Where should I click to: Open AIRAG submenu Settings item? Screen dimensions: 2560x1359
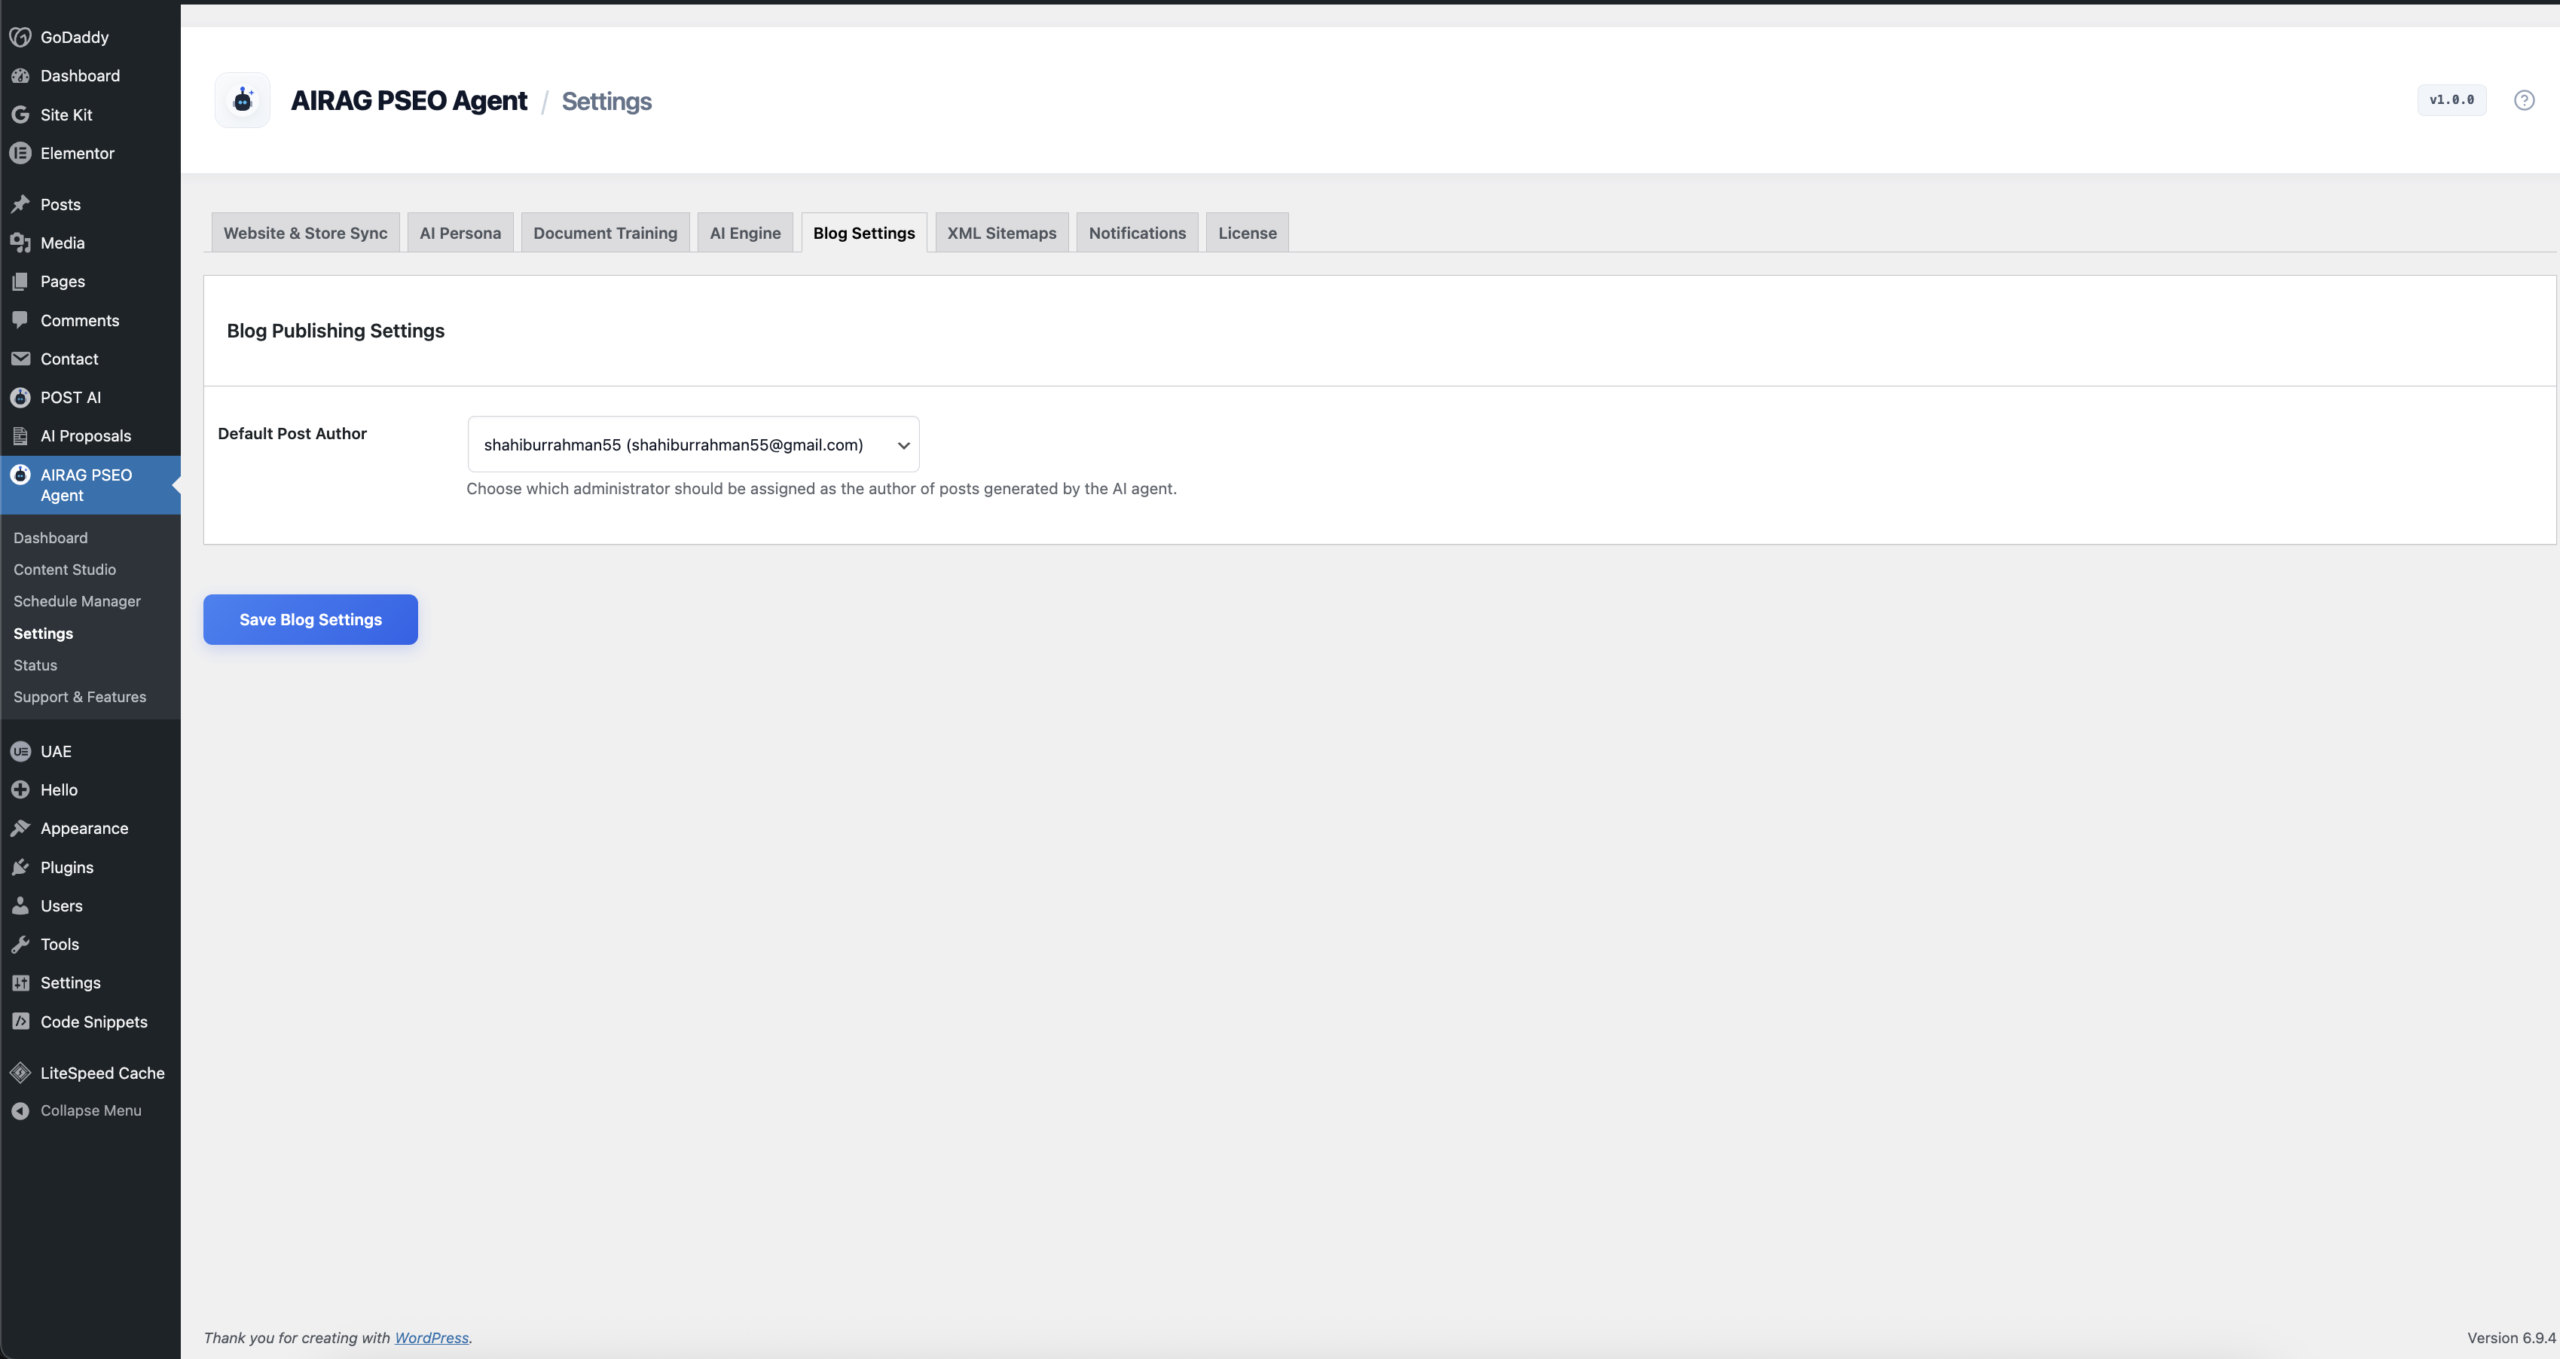43,634
